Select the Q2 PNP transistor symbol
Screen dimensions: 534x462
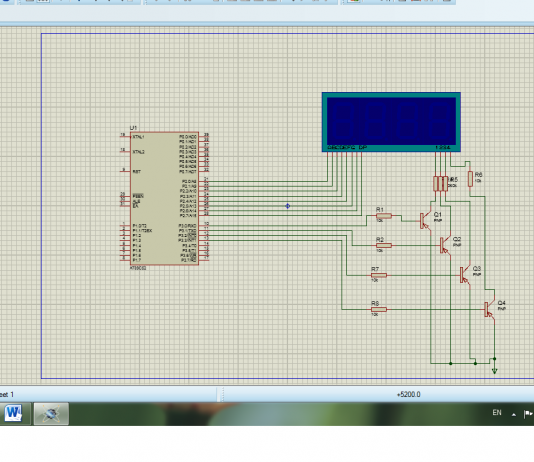(444, 245)
